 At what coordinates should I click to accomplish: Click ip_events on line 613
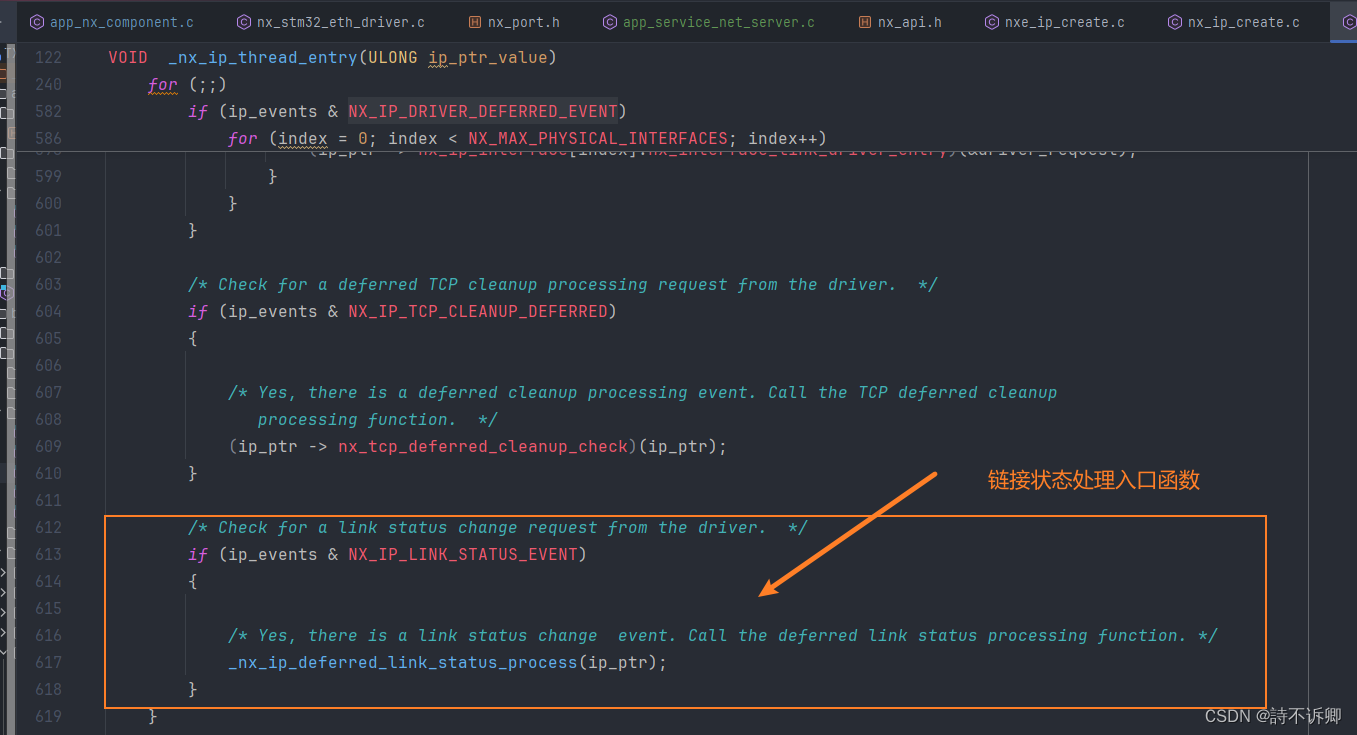point(273,554)
